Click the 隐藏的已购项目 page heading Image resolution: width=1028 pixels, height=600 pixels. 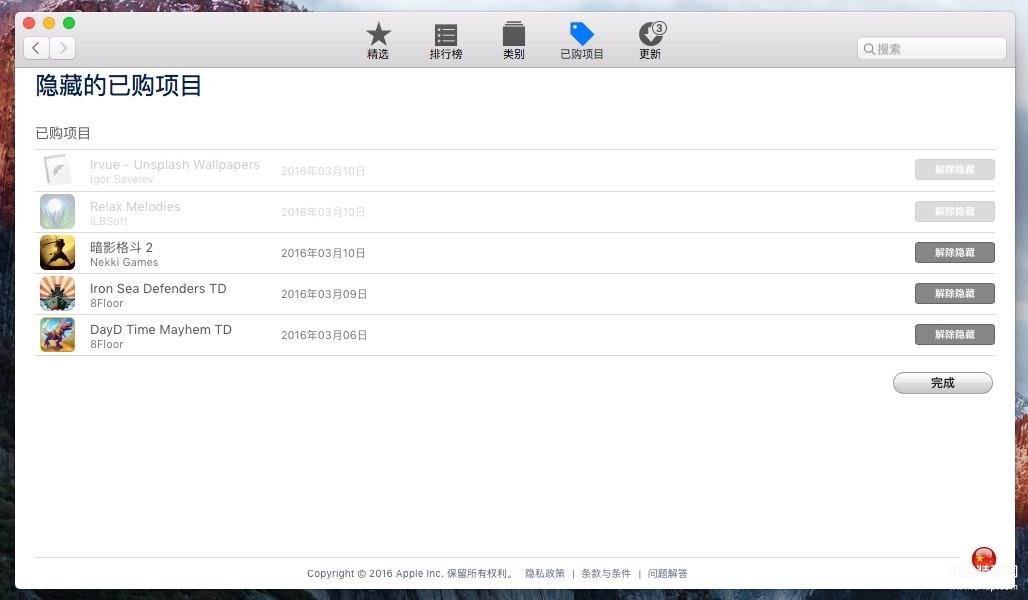119,85
